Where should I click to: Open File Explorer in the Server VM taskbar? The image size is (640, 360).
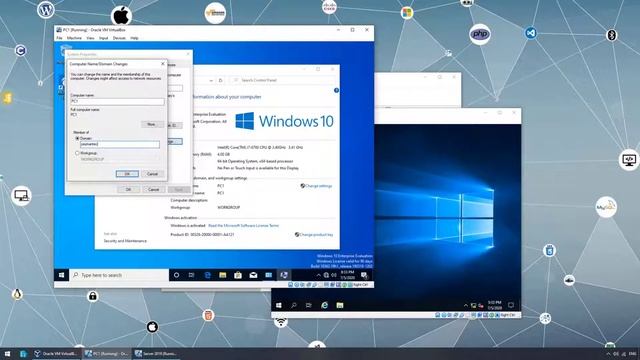pos(340,305)
